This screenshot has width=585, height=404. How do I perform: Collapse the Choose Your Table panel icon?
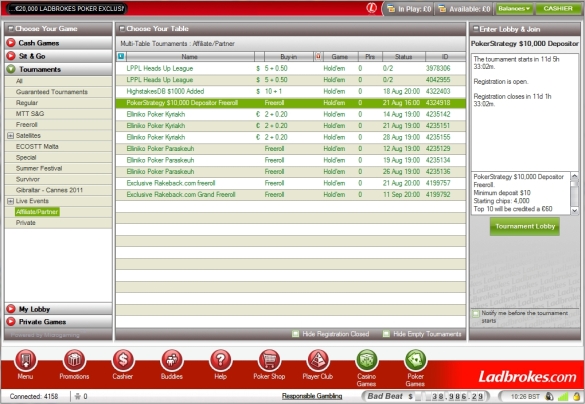122,29
